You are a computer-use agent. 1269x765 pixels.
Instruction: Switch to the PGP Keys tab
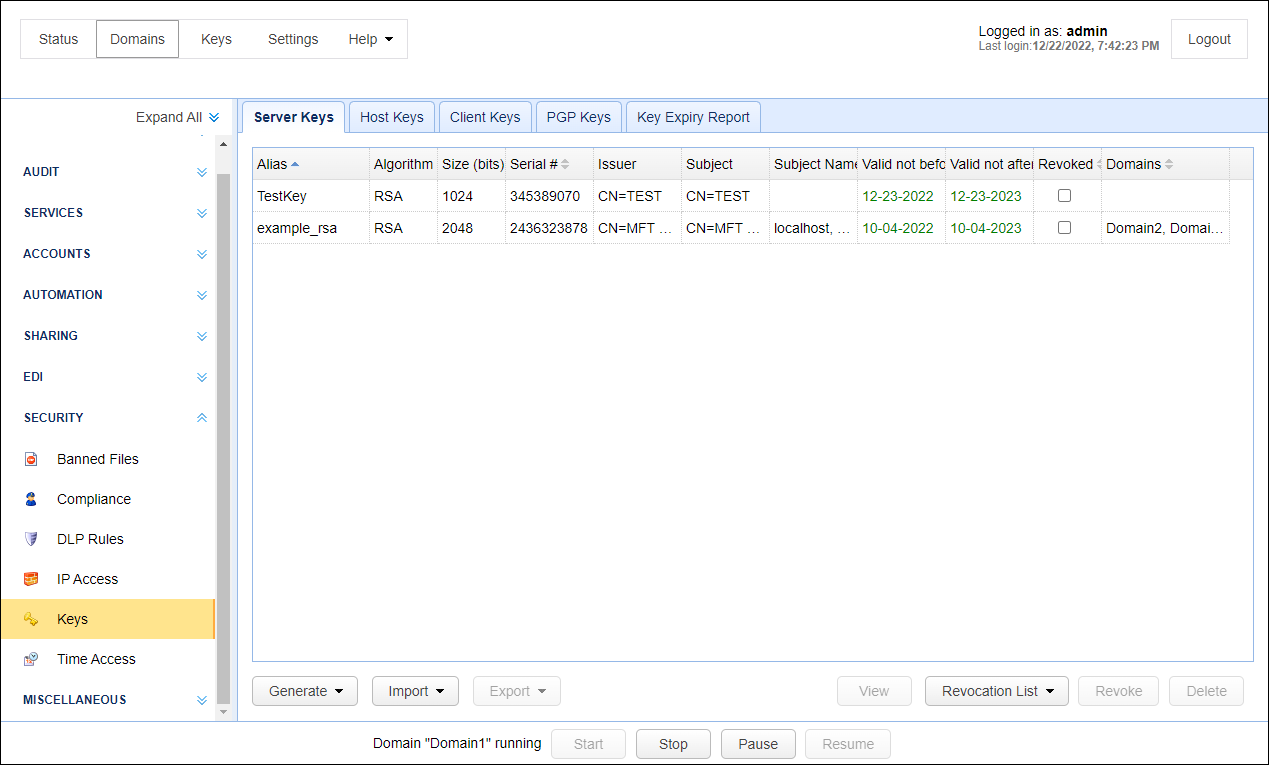[579, 117]
